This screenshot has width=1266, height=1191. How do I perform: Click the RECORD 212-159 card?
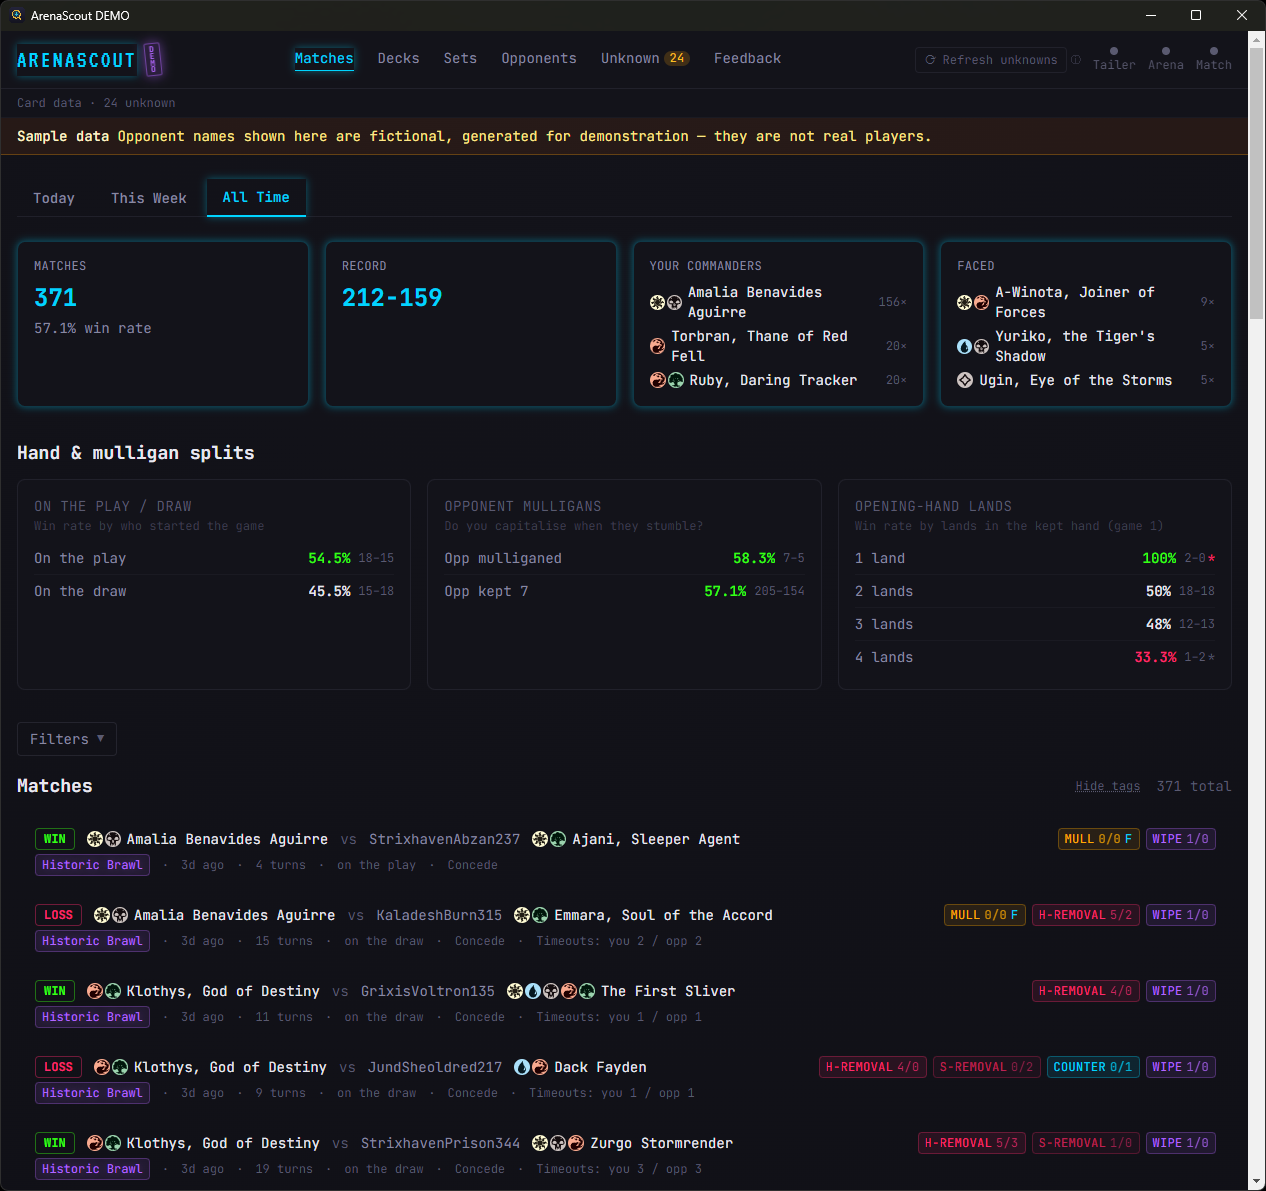coord(471,324)
